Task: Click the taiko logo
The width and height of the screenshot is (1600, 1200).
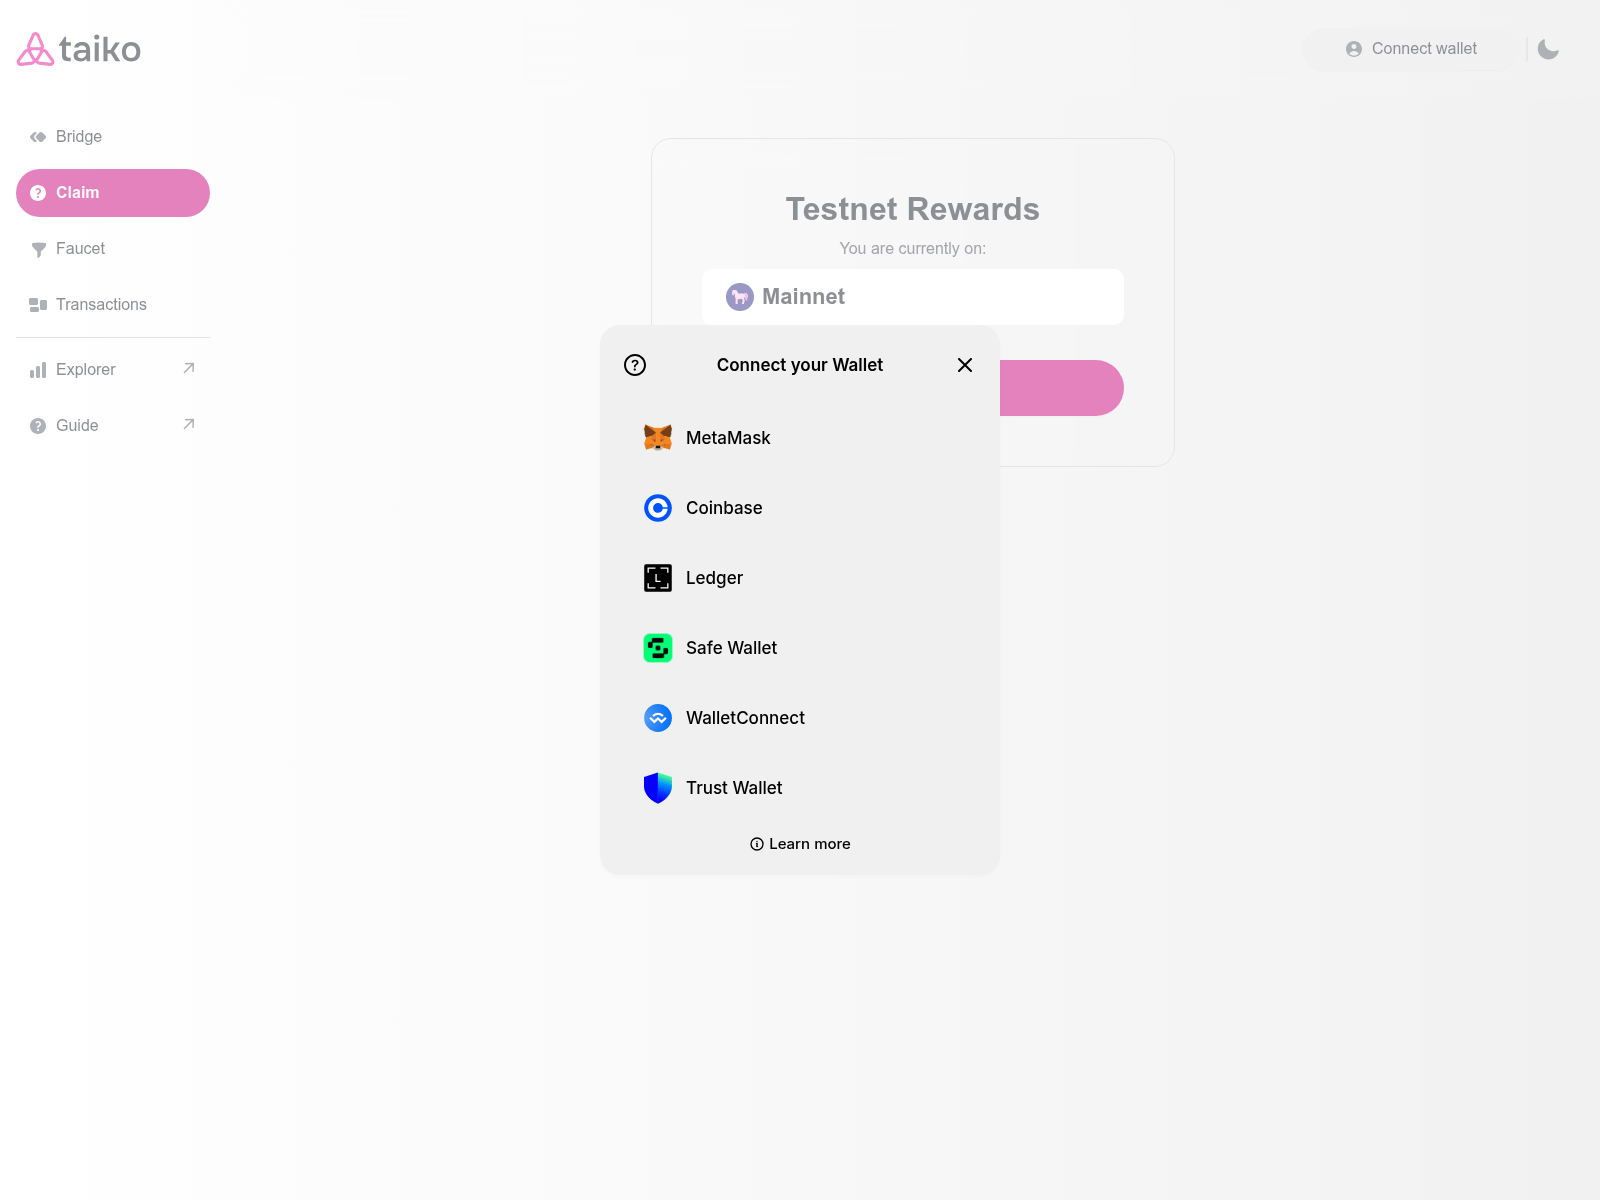Action: pyautogui.click(x=79, y=49)
